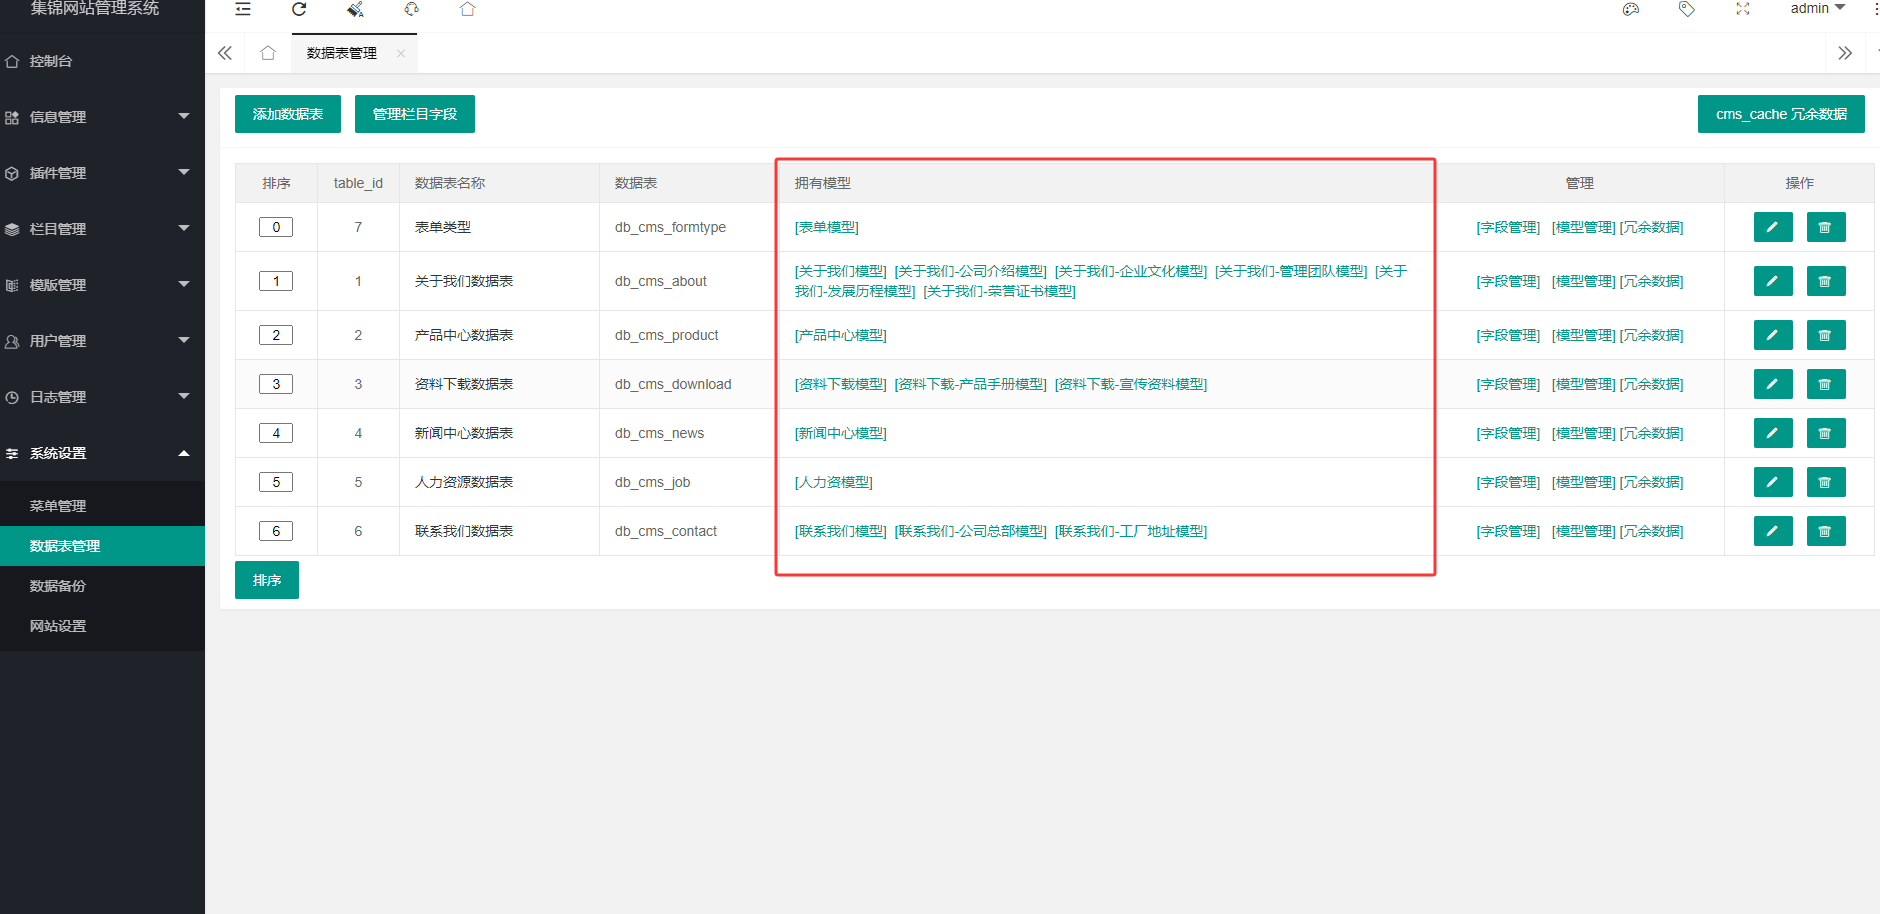
Task: Open the theme palette icon
Action: click(1631, 9)
